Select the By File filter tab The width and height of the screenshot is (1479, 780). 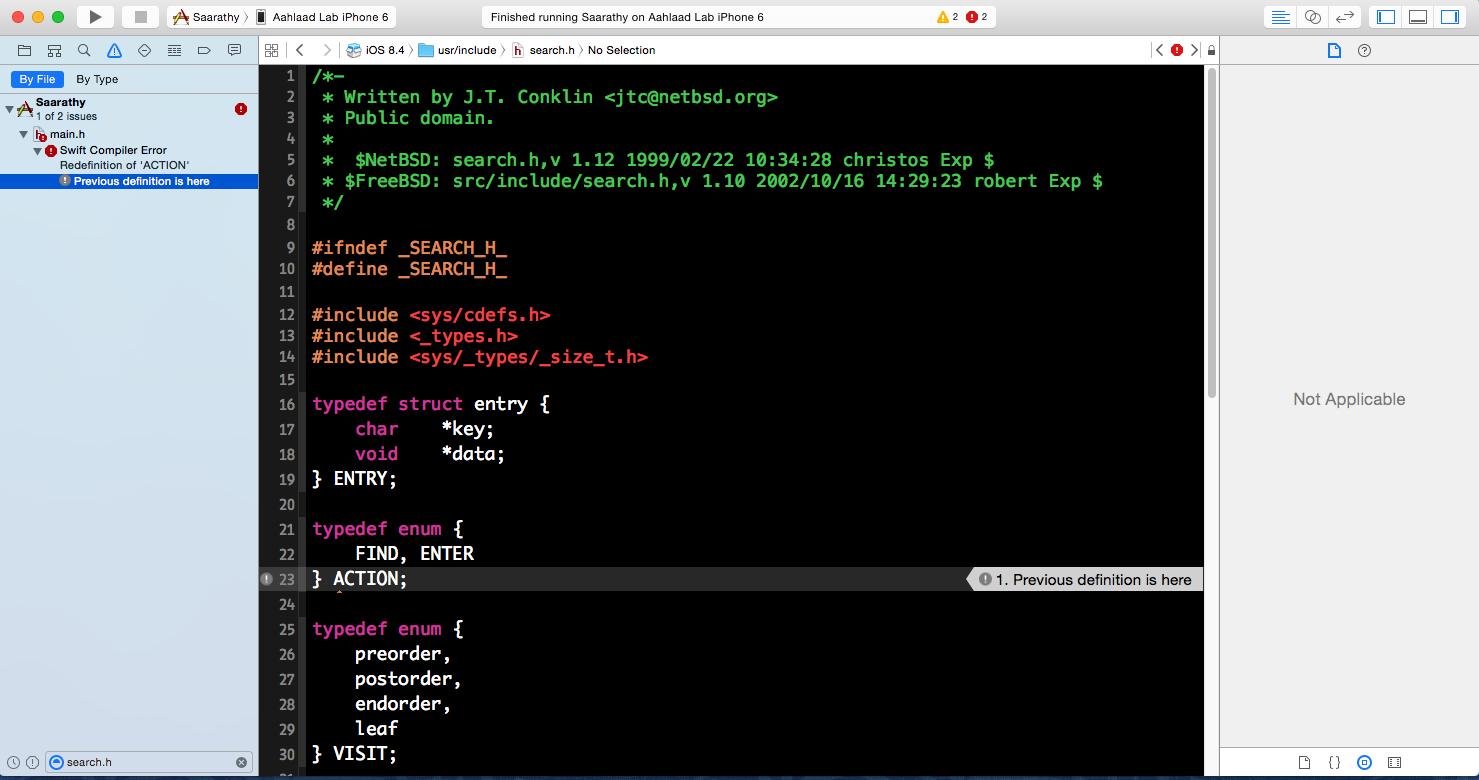38,79
